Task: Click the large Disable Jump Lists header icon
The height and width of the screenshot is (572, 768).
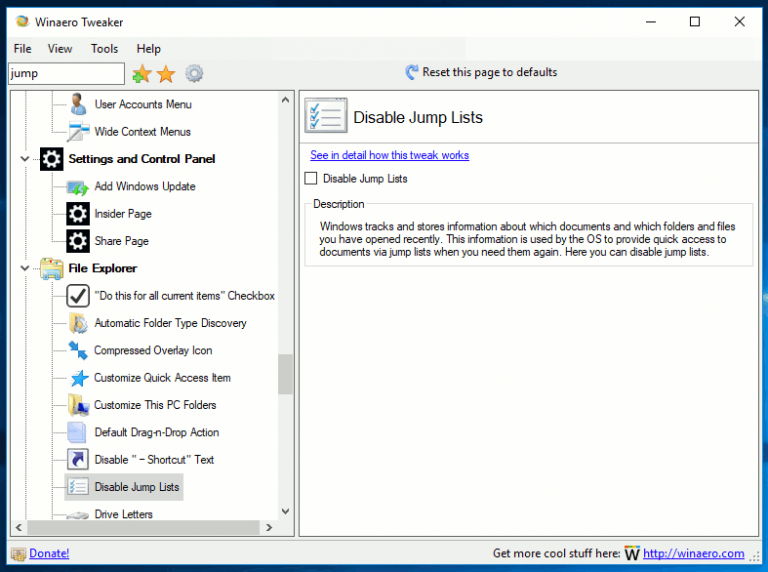Action: point(326,116)
